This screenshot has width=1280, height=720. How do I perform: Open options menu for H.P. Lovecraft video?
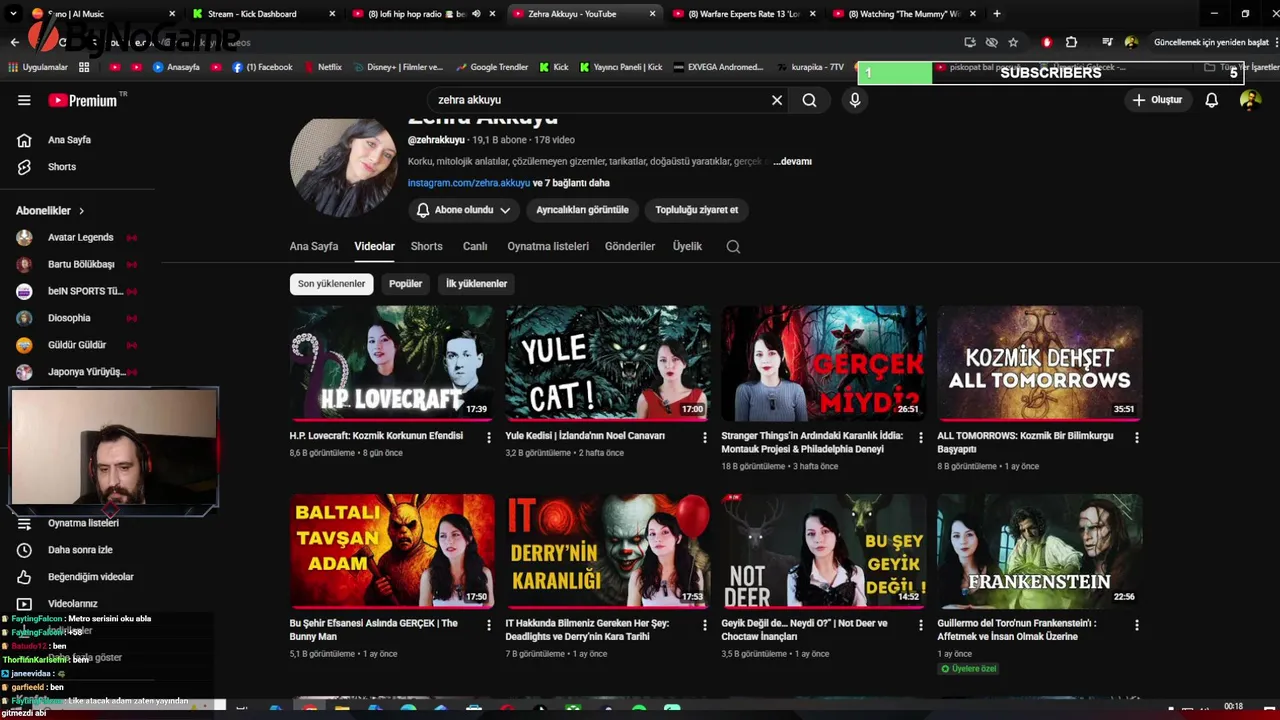pos(488,437)
